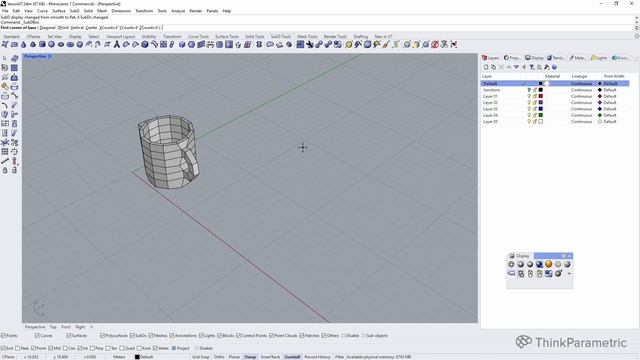This screenshot has width=640, height=360.
Task: Expand the Display palette options arrow
Action: (569, 273)
